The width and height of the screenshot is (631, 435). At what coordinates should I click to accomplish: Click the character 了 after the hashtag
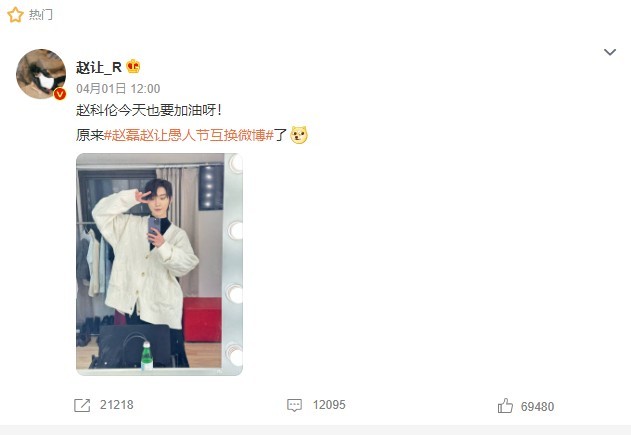point(280,135)
